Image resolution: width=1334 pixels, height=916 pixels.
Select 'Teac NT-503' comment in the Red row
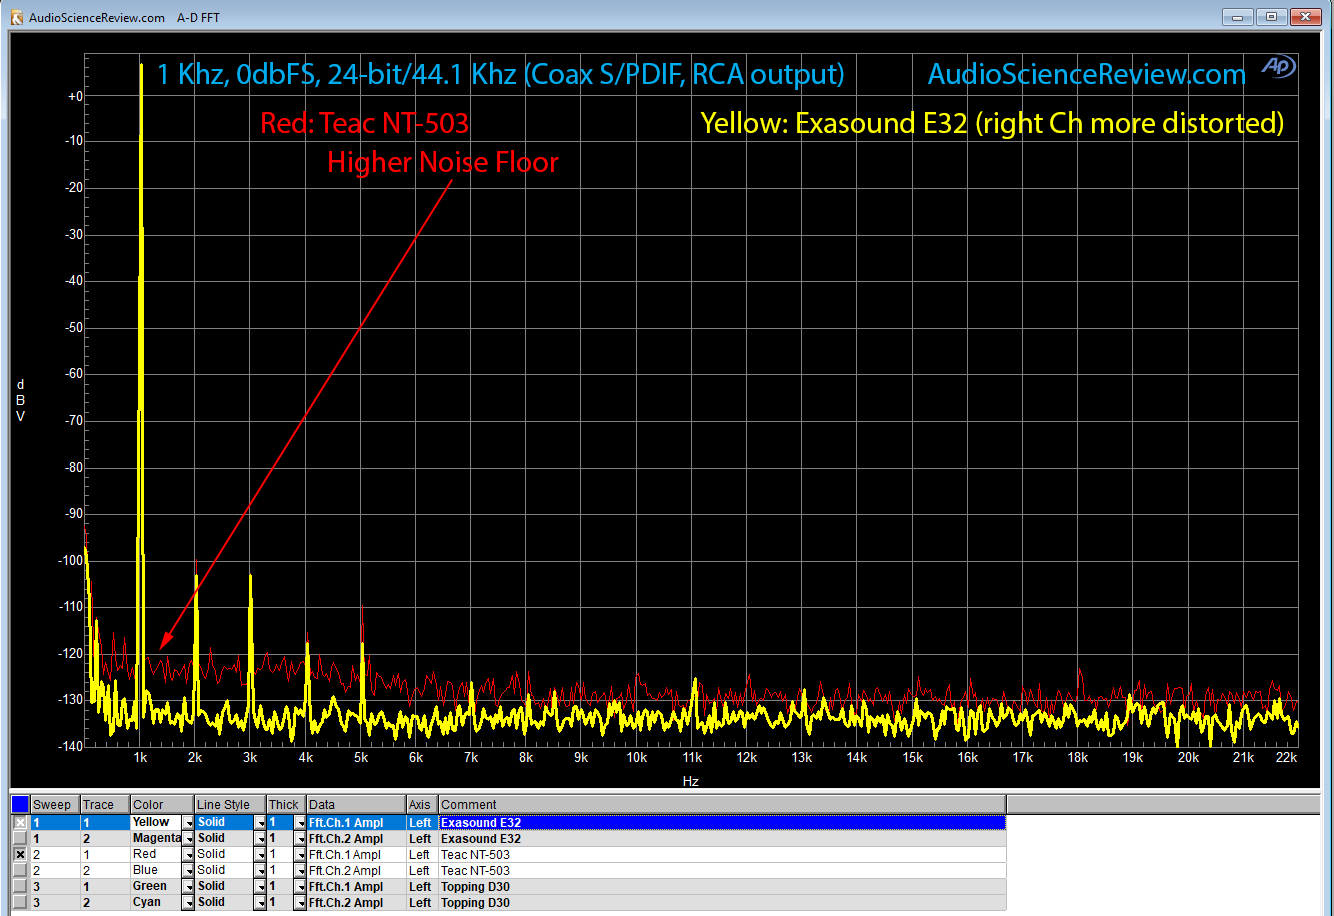[722, 854]
